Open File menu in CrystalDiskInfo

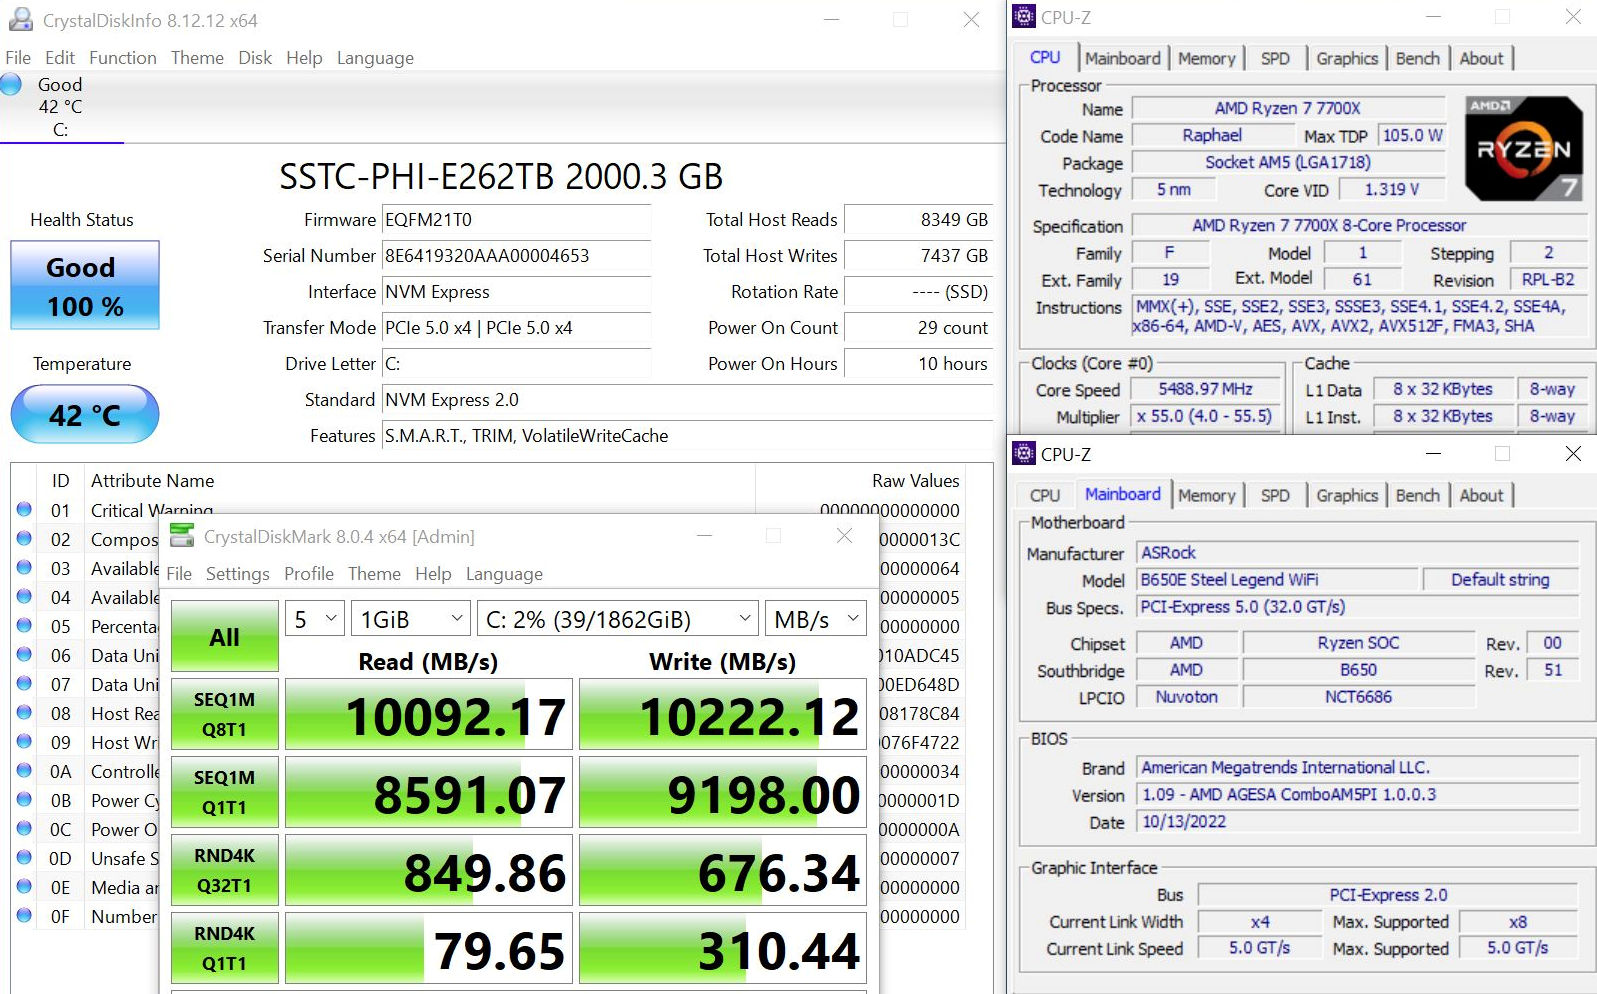pos(18,58)
